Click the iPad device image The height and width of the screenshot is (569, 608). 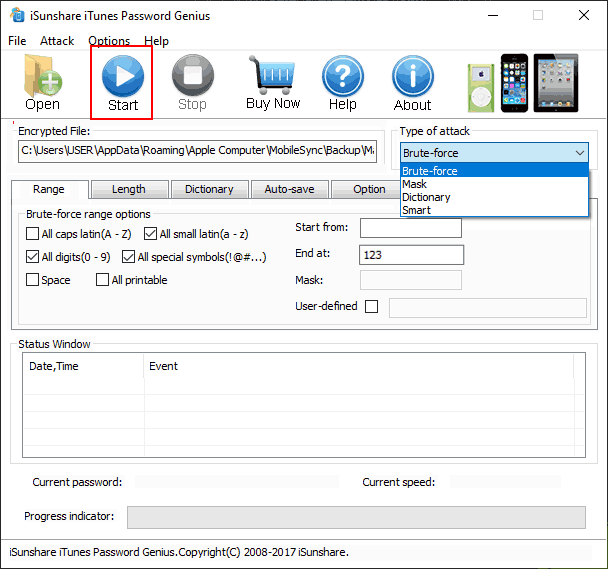pos(556,83)
